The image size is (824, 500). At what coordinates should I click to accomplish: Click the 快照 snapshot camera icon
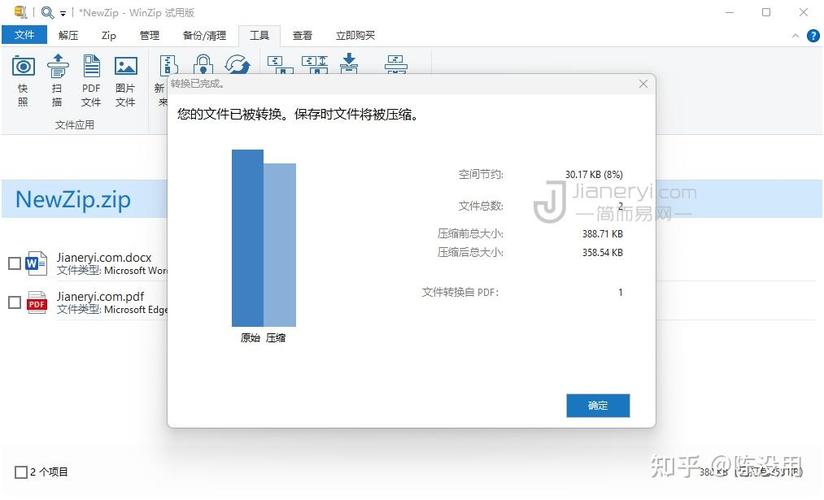(23, 66)
